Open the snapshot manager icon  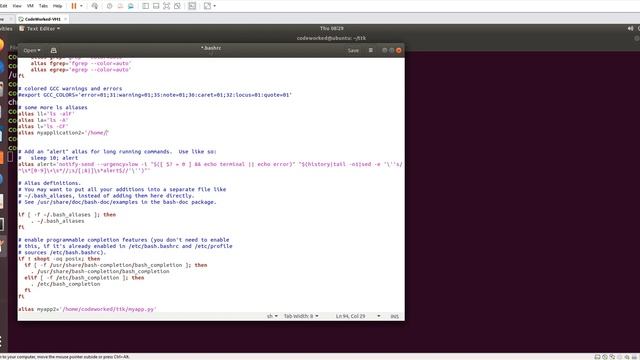coord(131,6)
